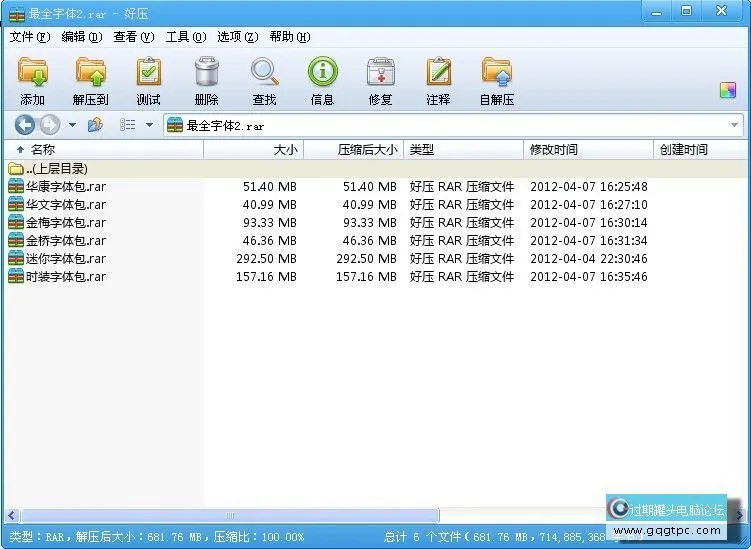This screenshot has width=751, height=549.
Task: Open the 查看(V) menu
Action: pos(134,37)
